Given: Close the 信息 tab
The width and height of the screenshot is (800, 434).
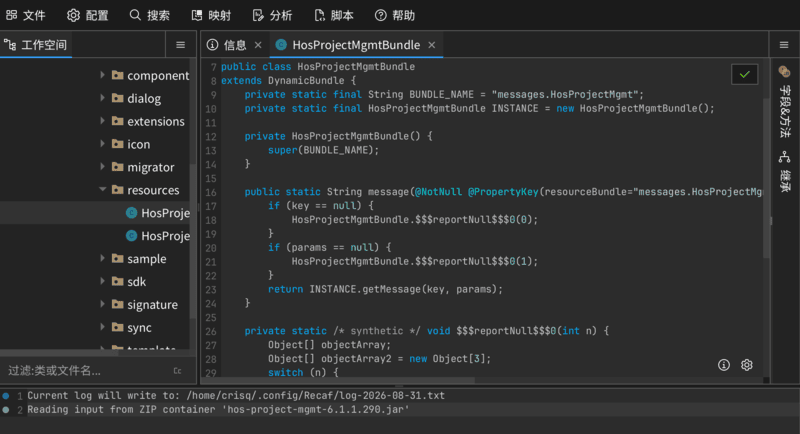Looking at the screenshot, I should [x=258, y=45].
